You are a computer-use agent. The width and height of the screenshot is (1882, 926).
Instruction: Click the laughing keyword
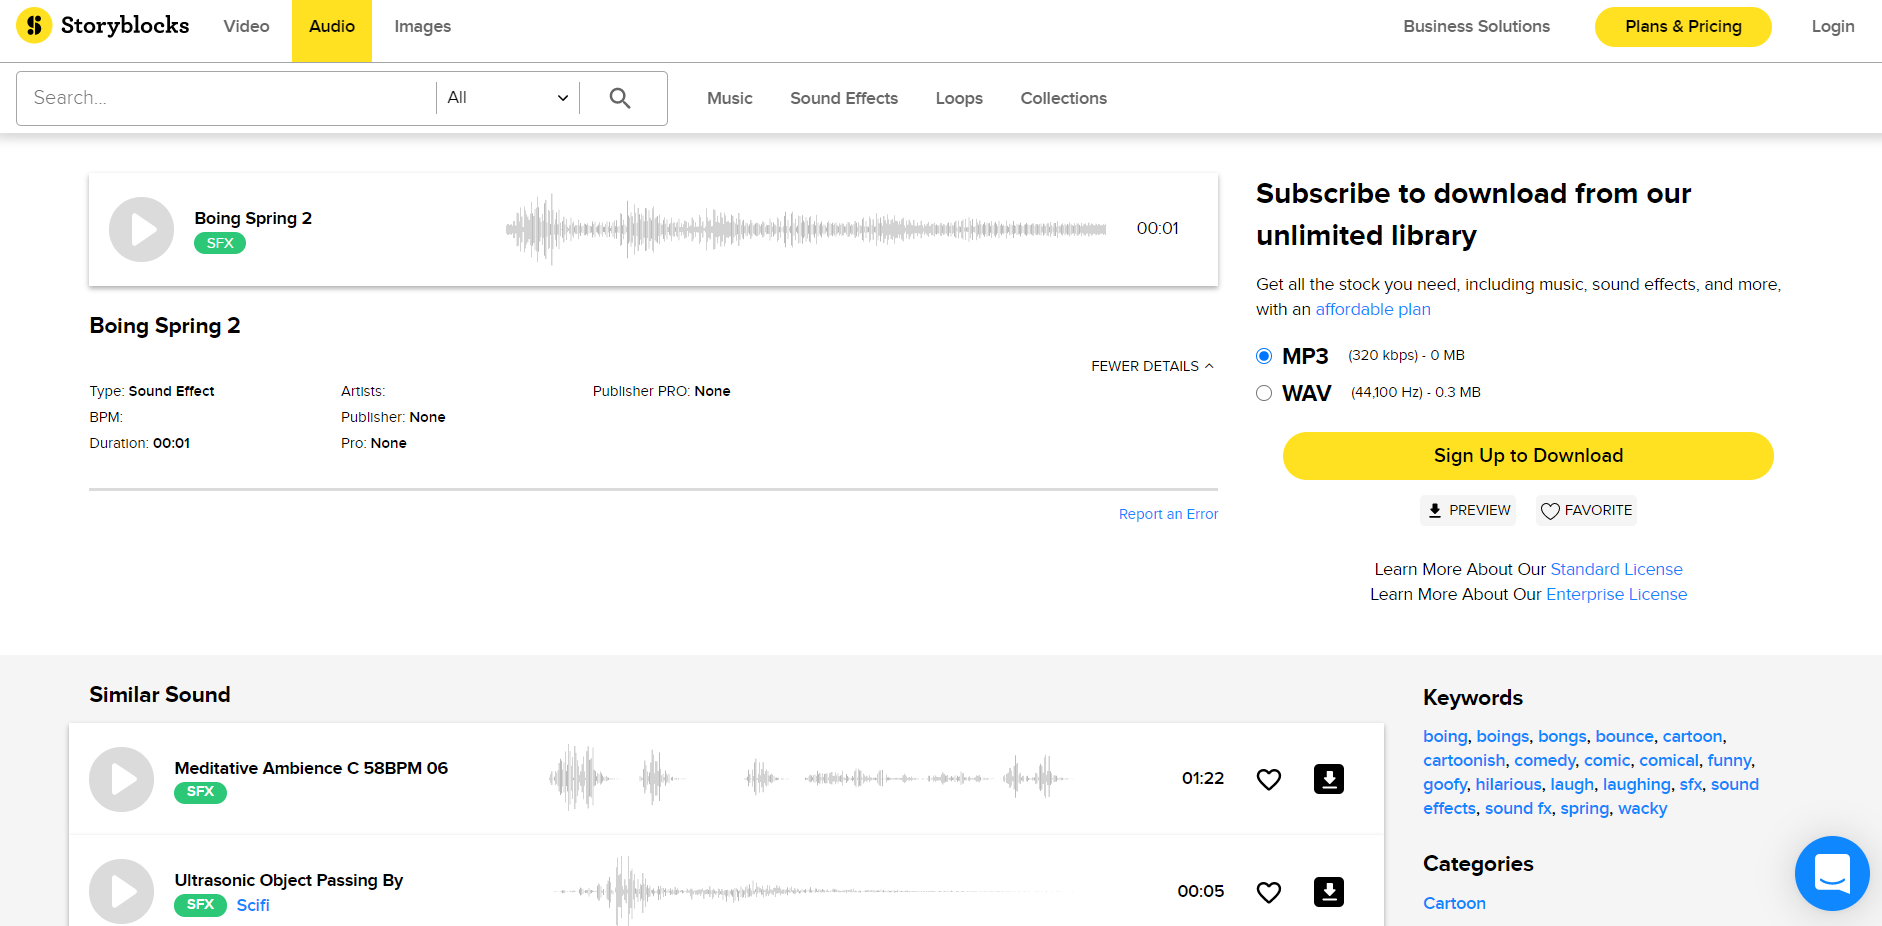click(1636, 784)
